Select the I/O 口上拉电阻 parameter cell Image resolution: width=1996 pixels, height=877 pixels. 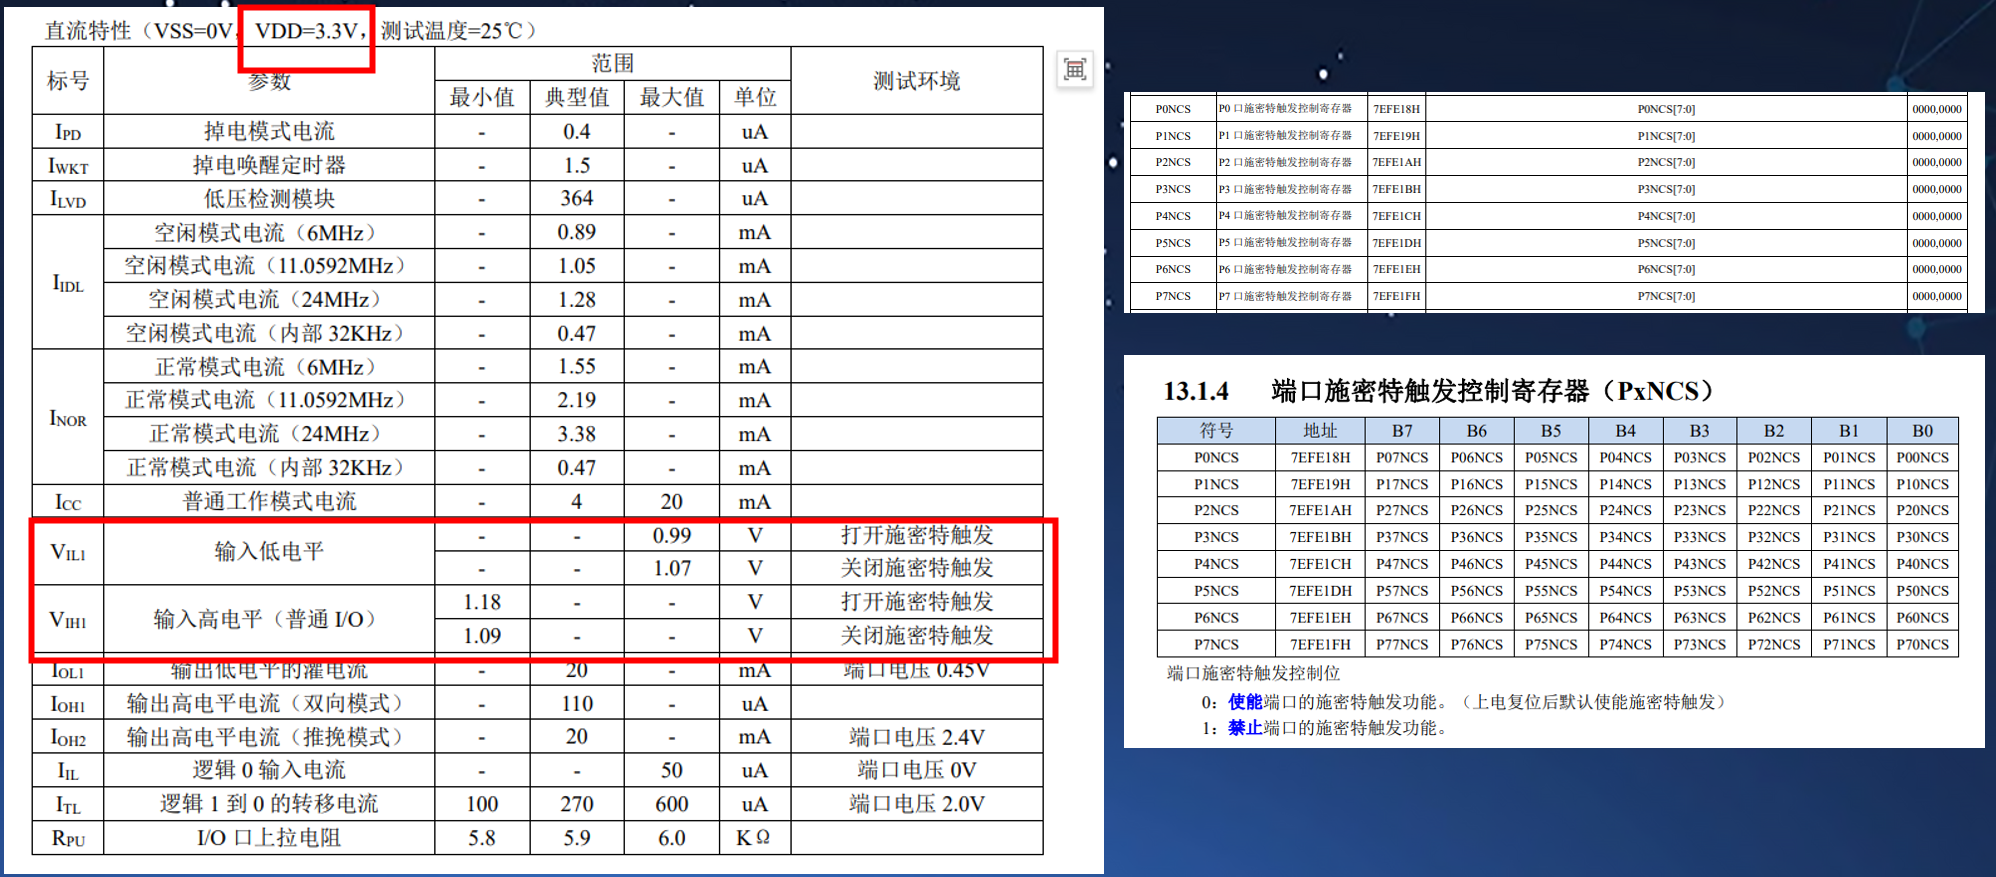269,838
